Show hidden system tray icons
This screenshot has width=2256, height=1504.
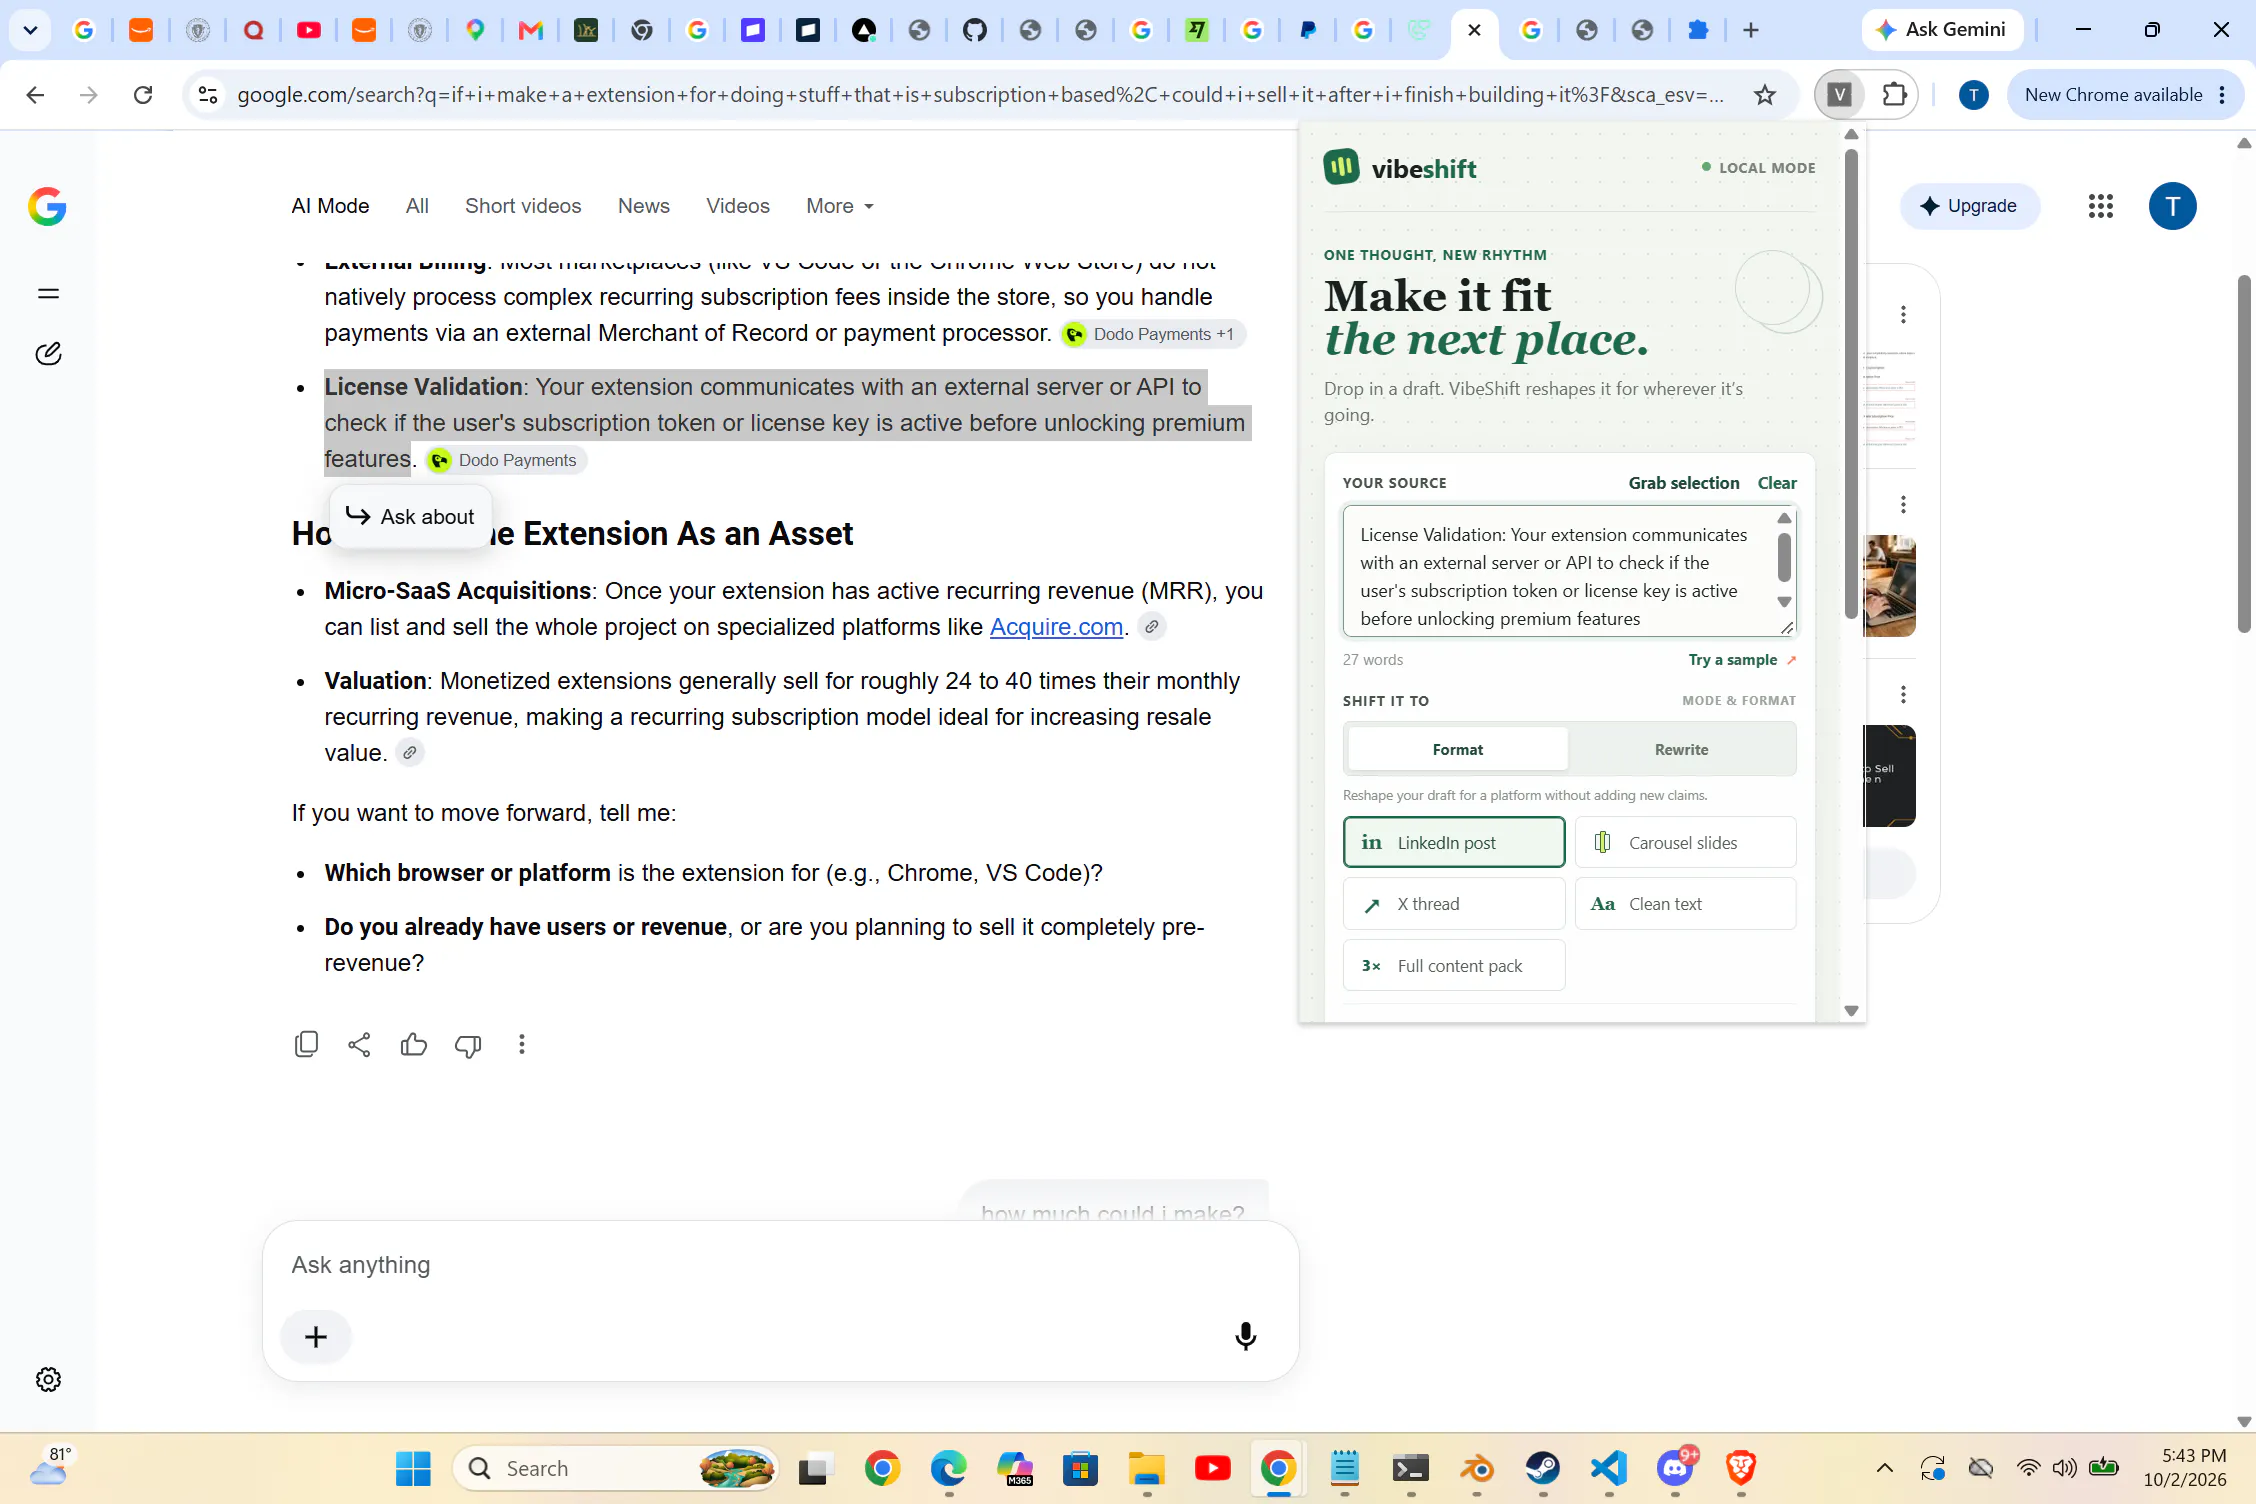[x=1884, y=1469]
